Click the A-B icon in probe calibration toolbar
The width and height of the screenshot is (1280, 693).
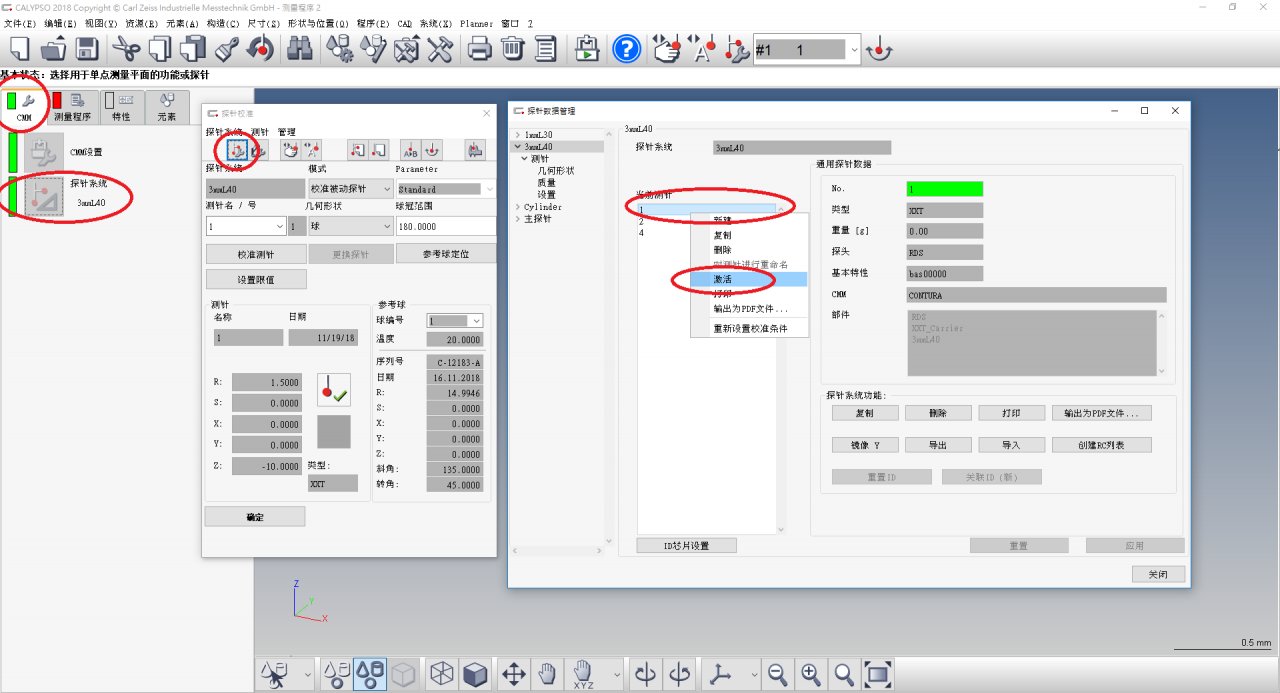pyautogui.click(x=410, y=150)
